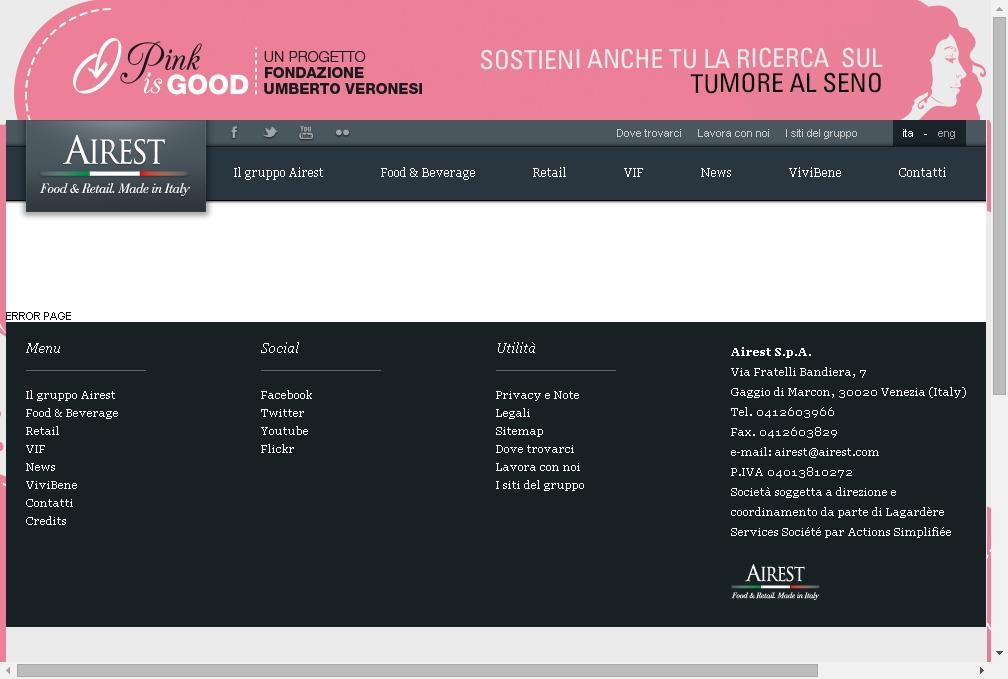Click I siti del gruppo footer link
This screenshot has height=679, width=1008.
click(540, 485)
